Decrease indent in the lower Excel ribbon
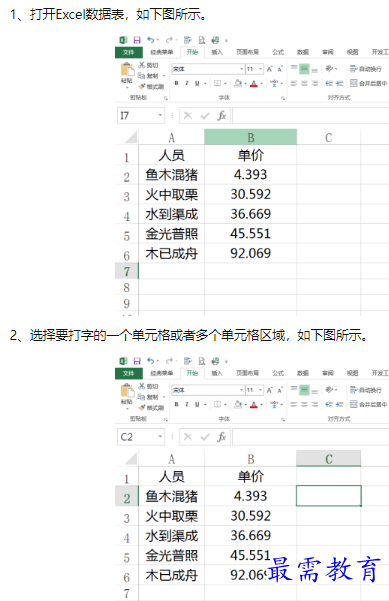Viewport: 389px width, 601px height. tap(329, 404)
